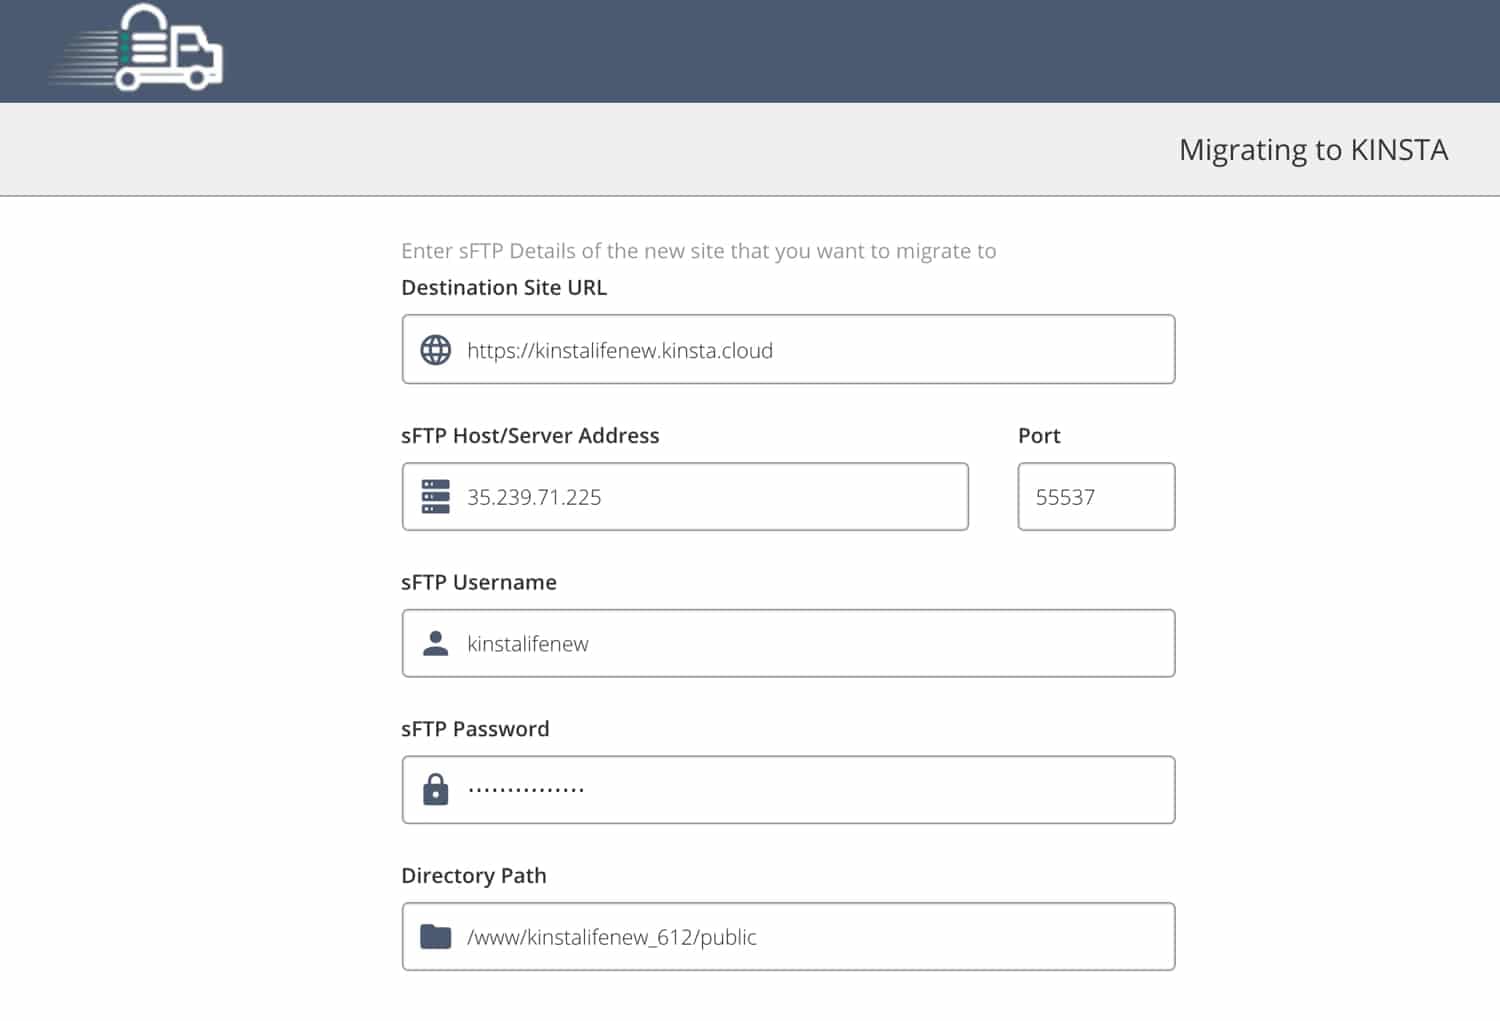Screen dimensions: 1500x1021
Task: Click the globe icon in the URL field
Action: [435, 350]
